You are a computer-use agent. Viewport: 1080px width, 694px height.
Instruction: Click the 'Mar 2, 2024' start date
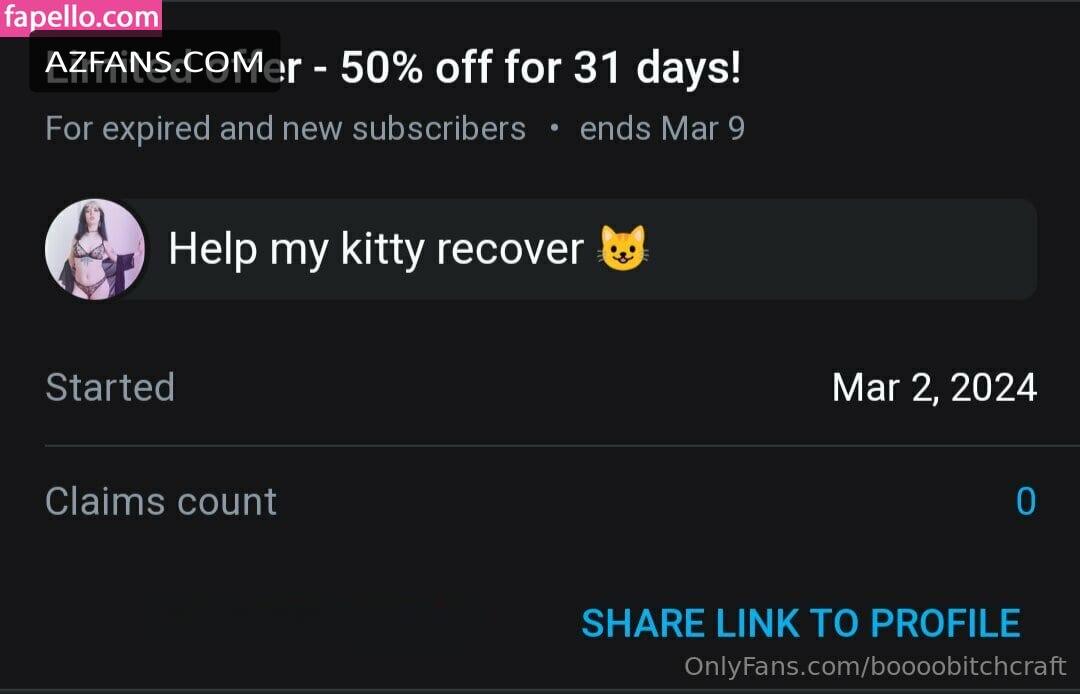tap(934, 387)
